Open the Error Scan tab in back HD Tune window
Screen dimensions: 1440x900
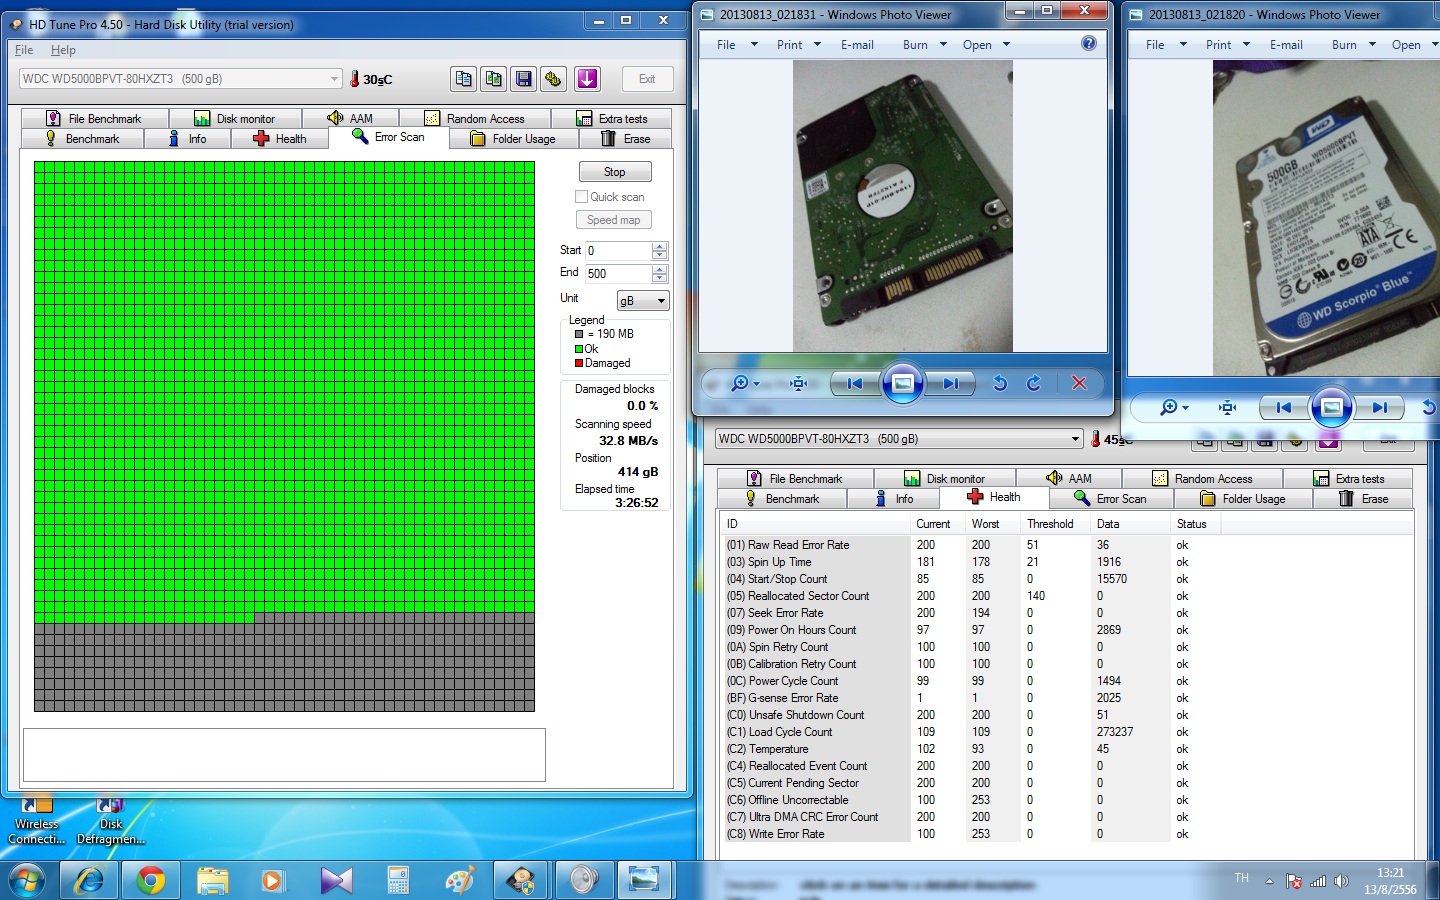(1110, 498)
